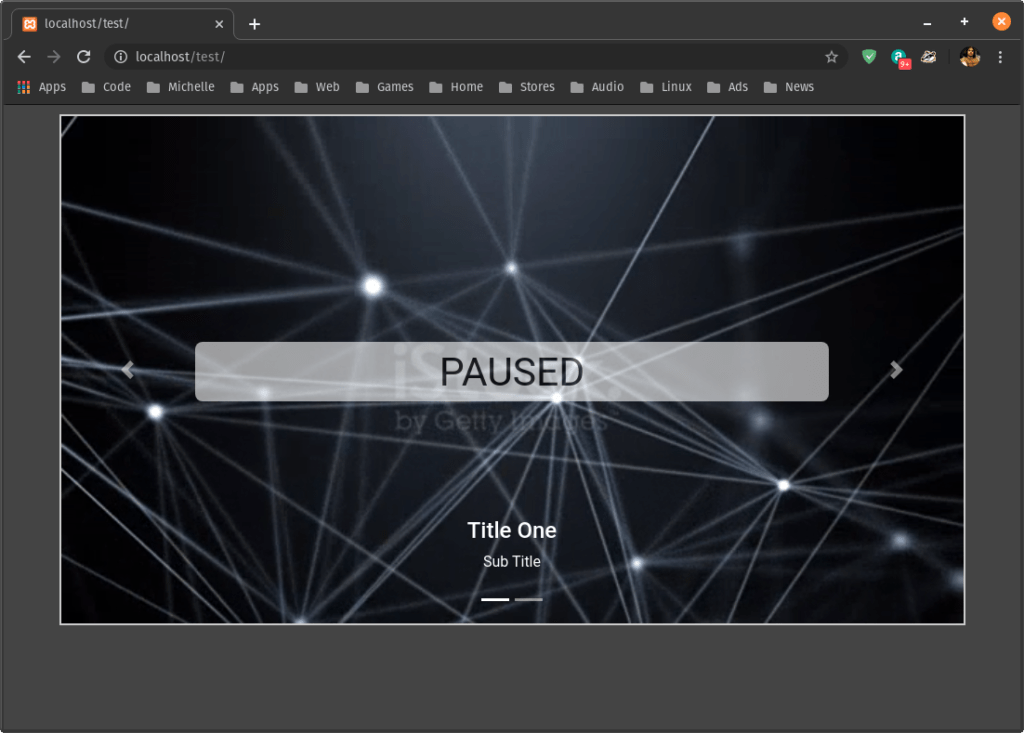The width and height of the screenshot is (1024, 733).
Task: Advance to the next carousel slide
Action: coord(896,370)
